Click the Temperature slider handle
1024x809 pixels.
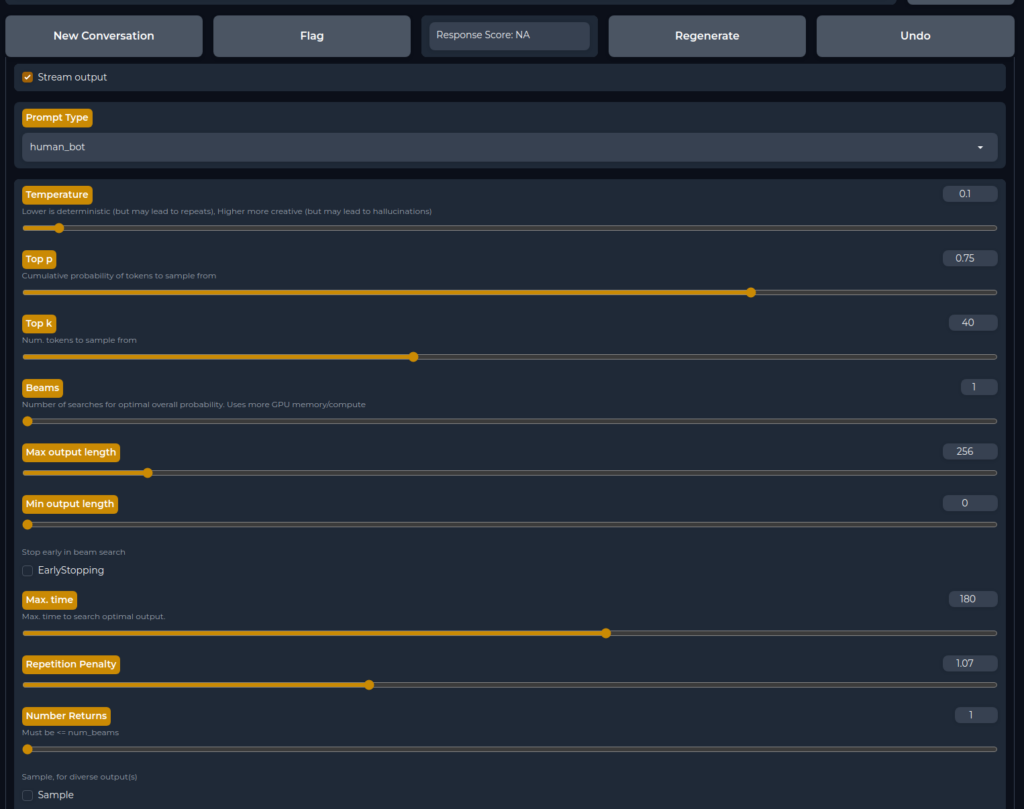pos(58,228)
